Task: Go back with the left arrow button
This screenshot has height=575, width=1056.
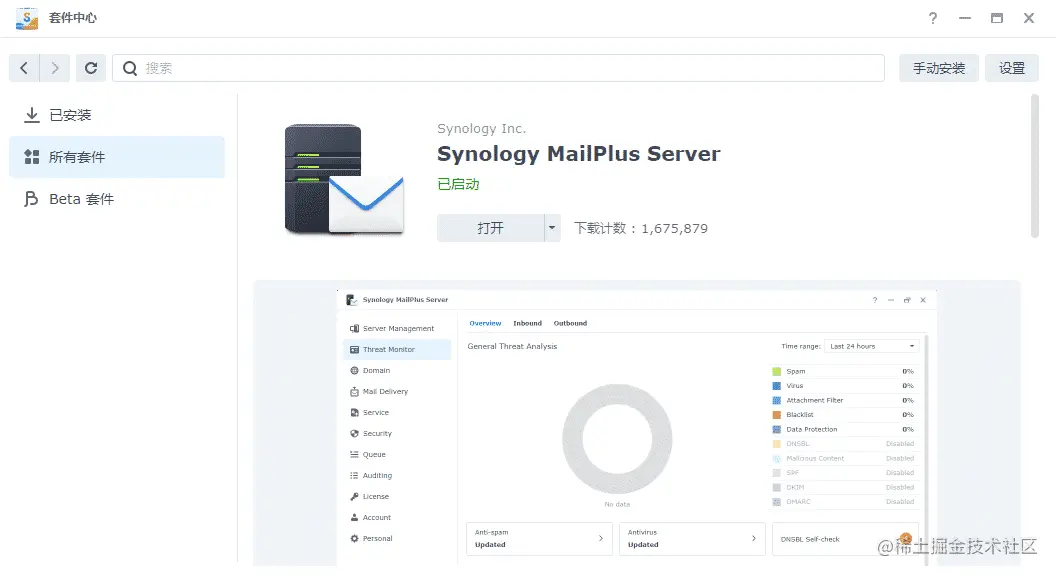Action: pos(24,68)
